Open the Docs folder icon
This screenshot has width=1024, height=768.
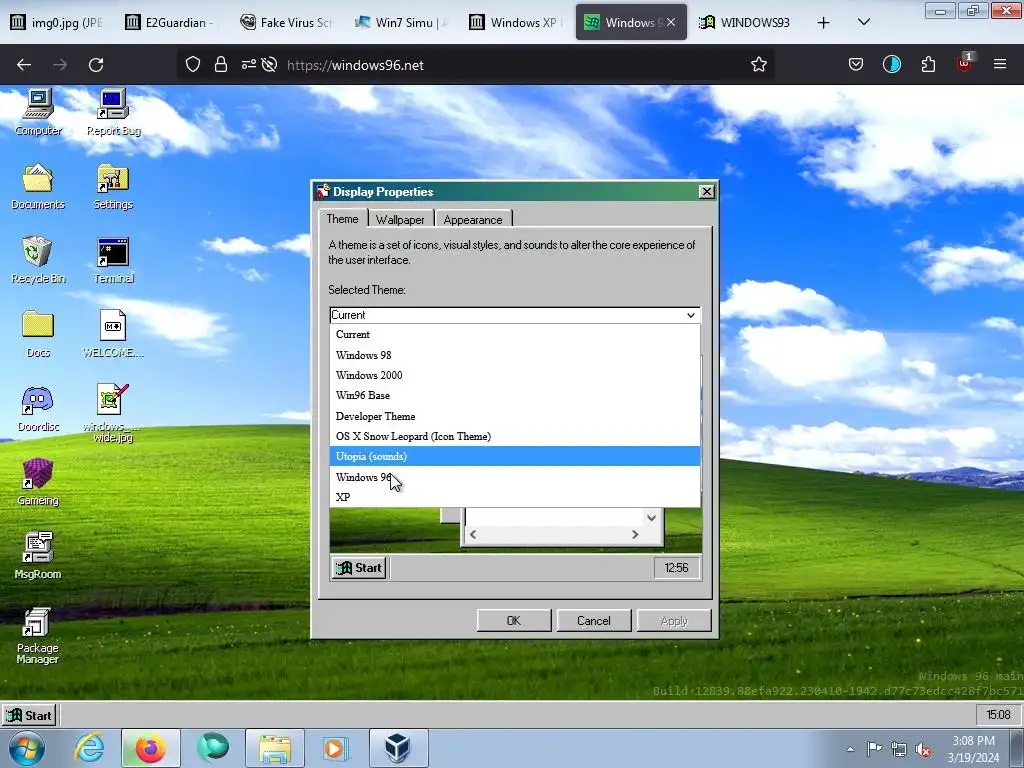(38, 334)
